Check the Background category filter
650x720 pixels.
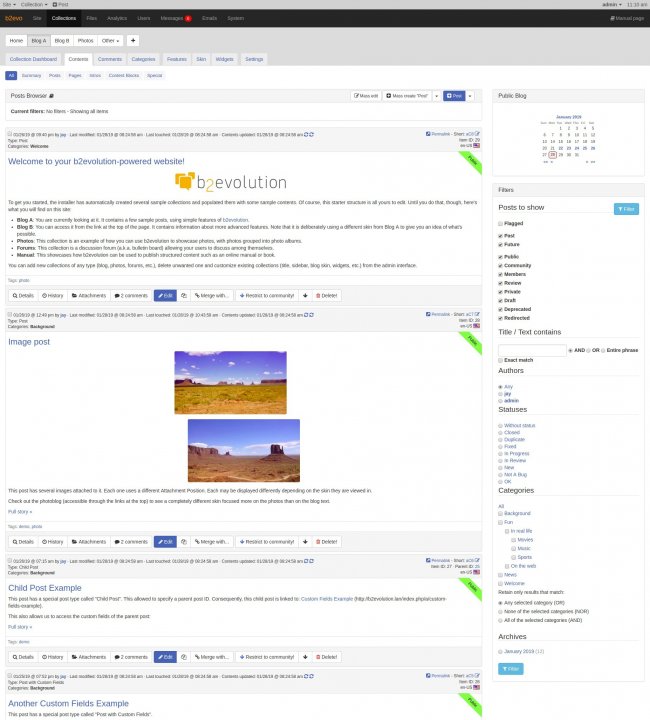[x=500, y=514]
